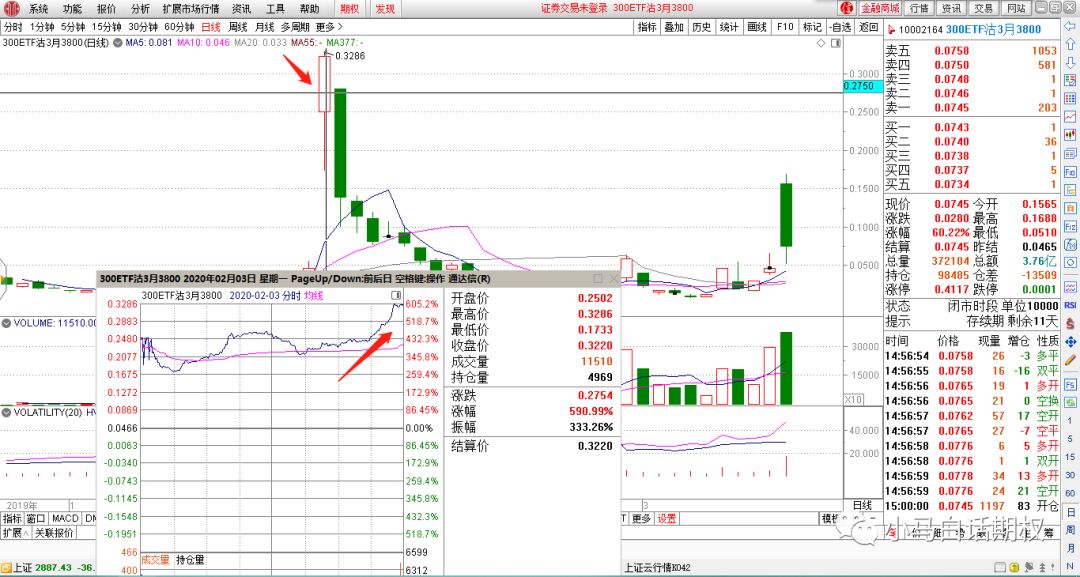Open the 工具 menu

coord(276,8)
